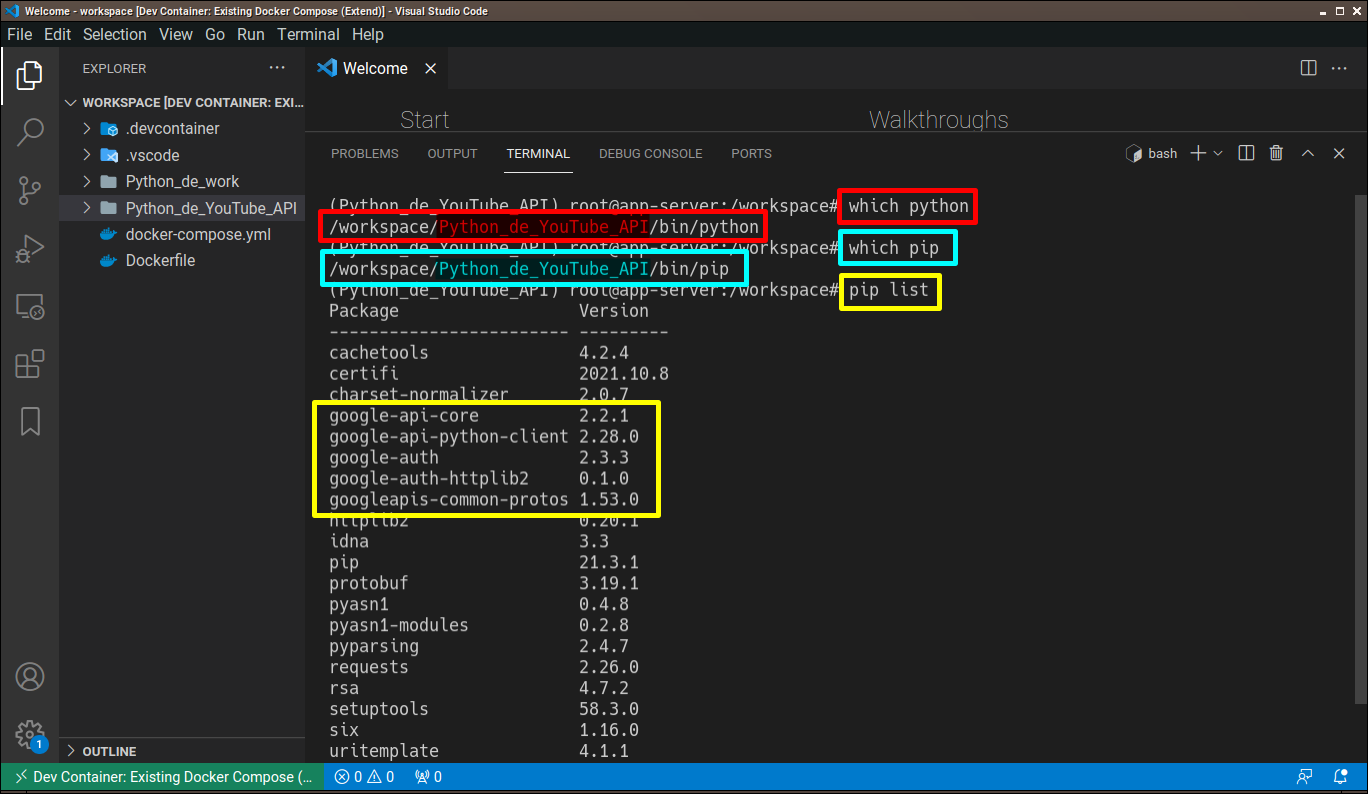Collapse the WORKSPACE folder tree

[x=70, y=102]
